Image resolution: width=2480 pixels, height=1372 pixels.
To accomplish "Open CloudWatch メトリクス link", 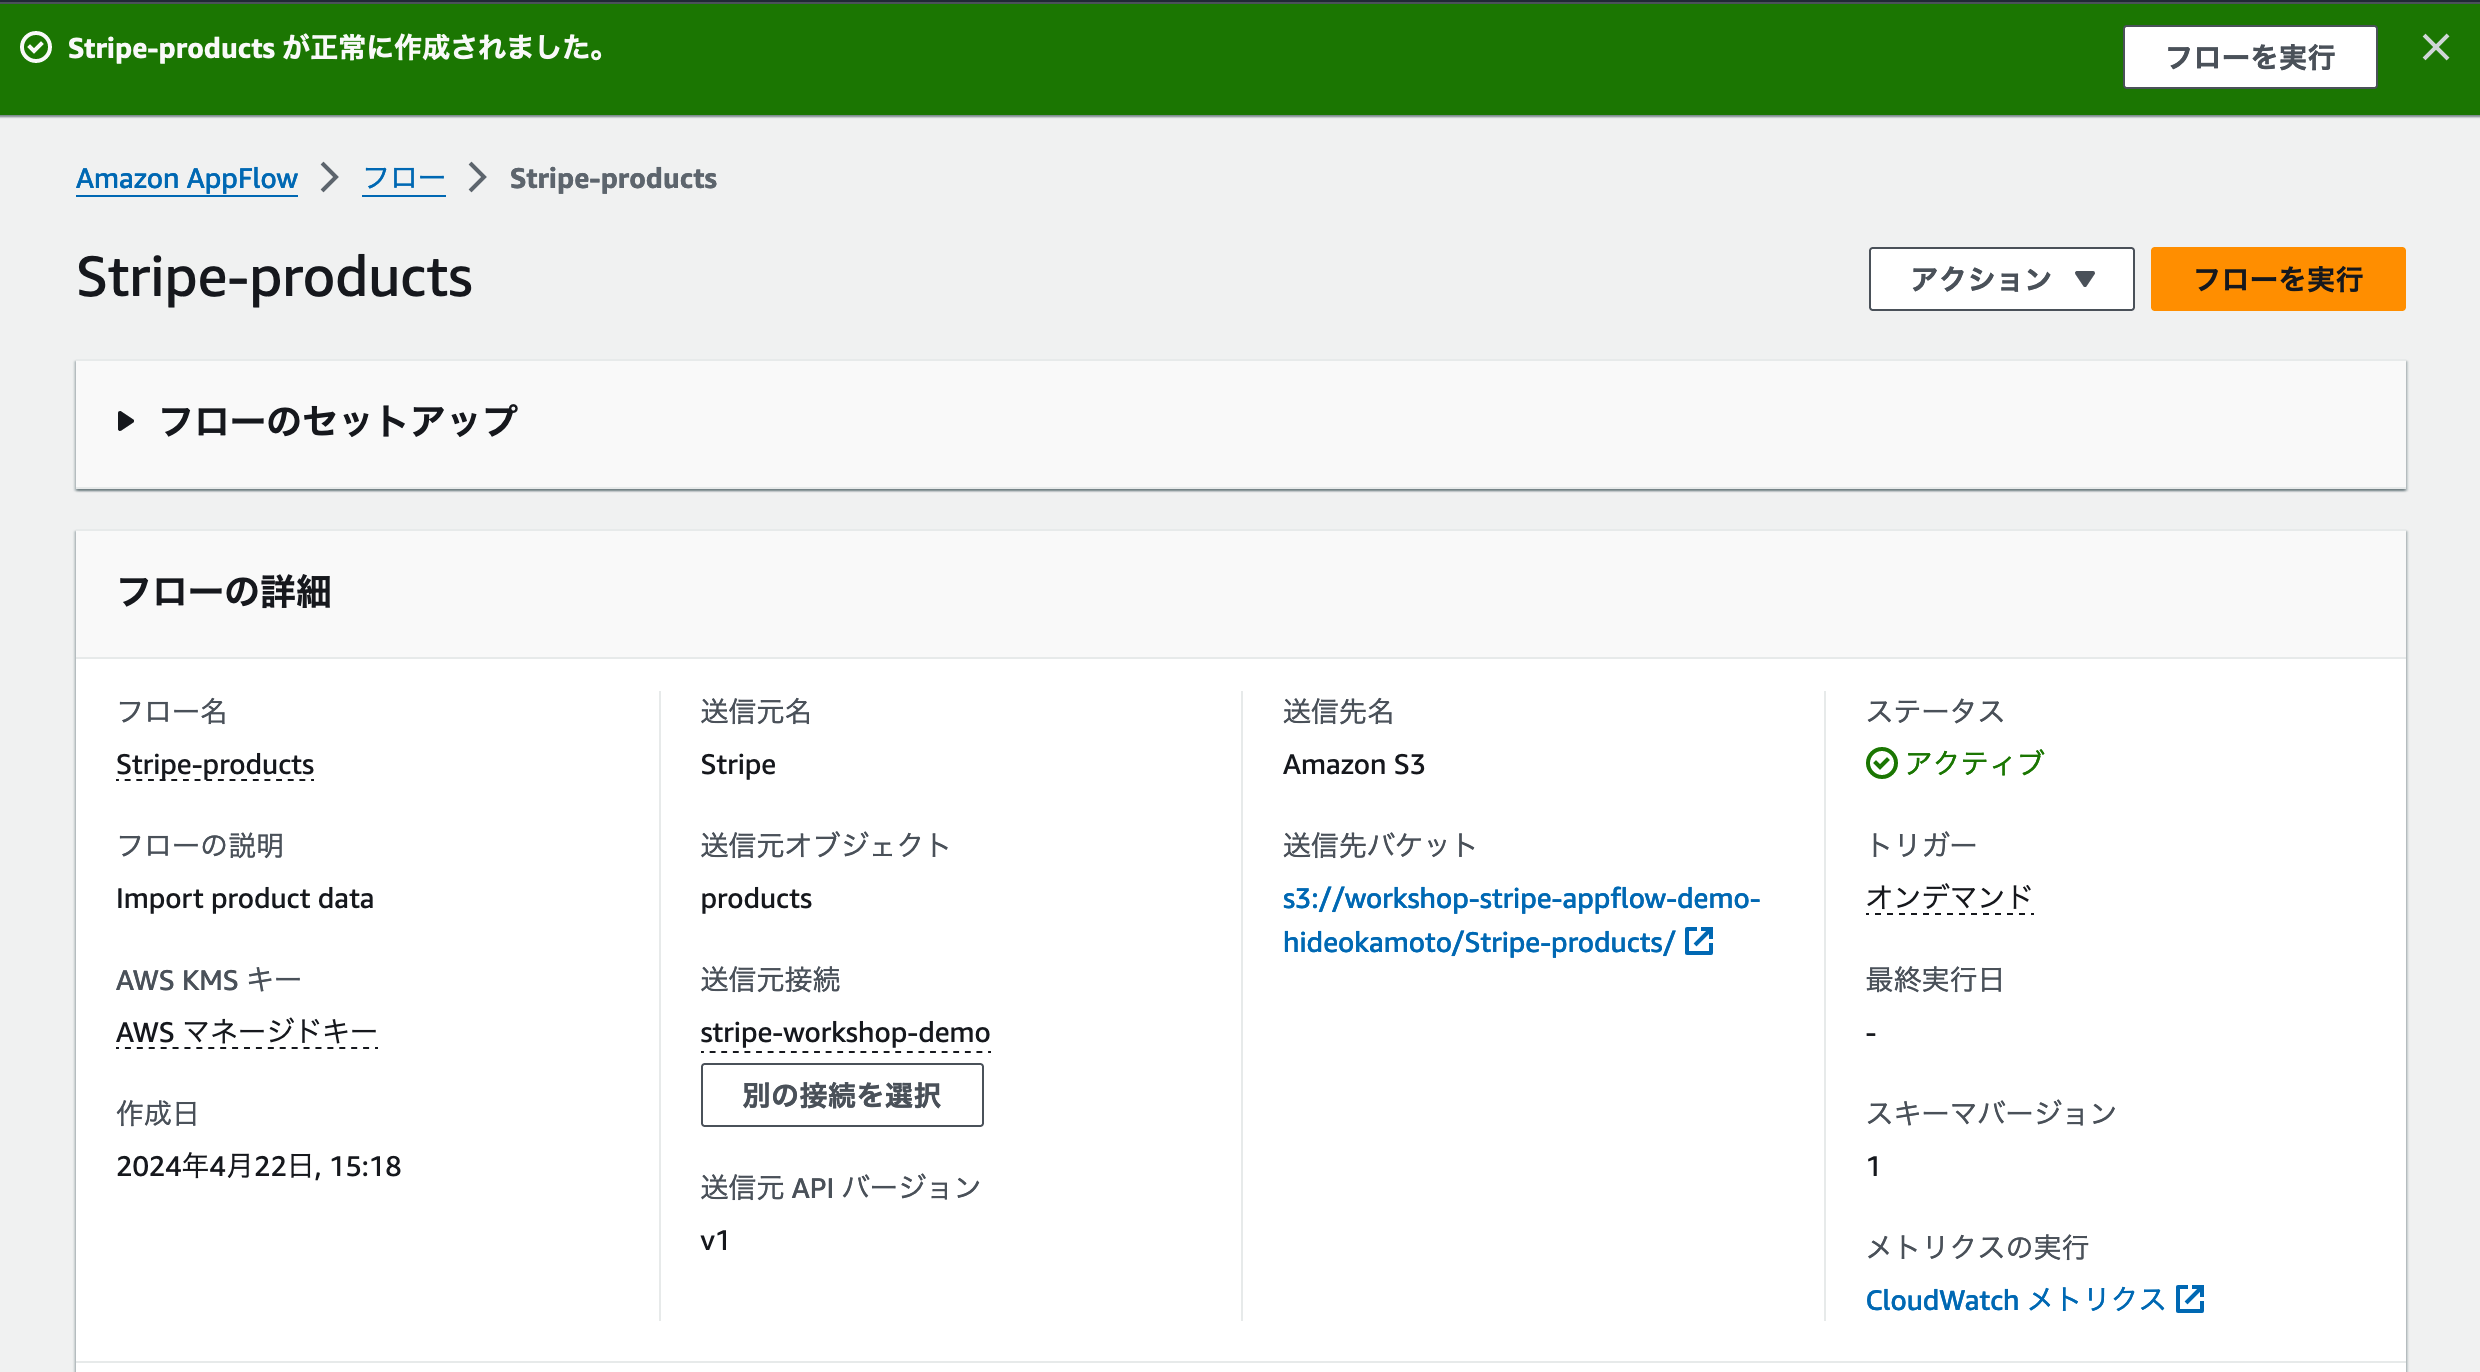I will click(x=2015, y=1299).
